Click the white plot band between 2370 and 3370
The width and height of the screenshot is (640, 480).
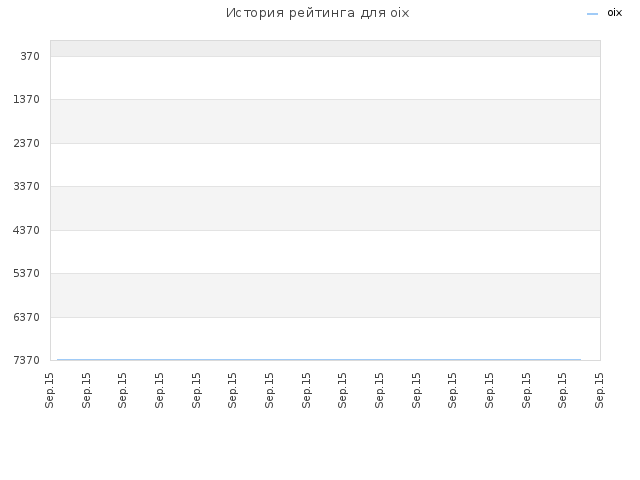pyautogui.click(x=325, y=165)
